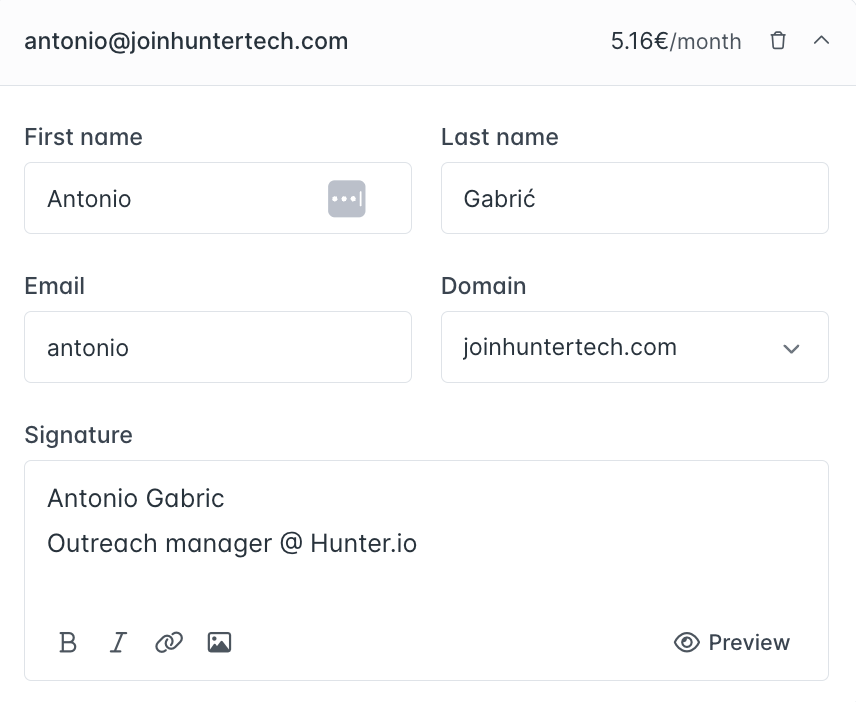
Task: Insert an image into the signature
Action: (x=219, y=642)
